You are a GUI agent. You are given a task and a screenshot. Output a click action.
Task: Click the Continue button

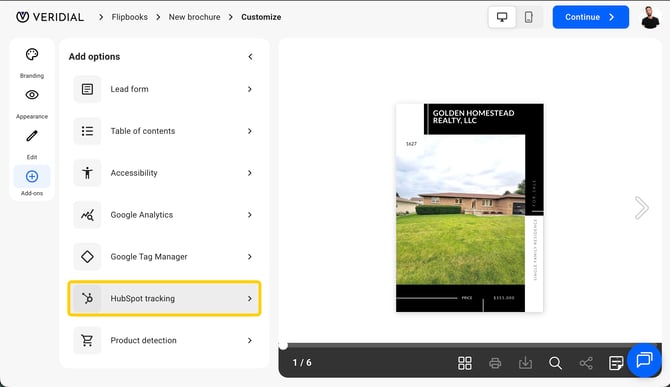591,17
